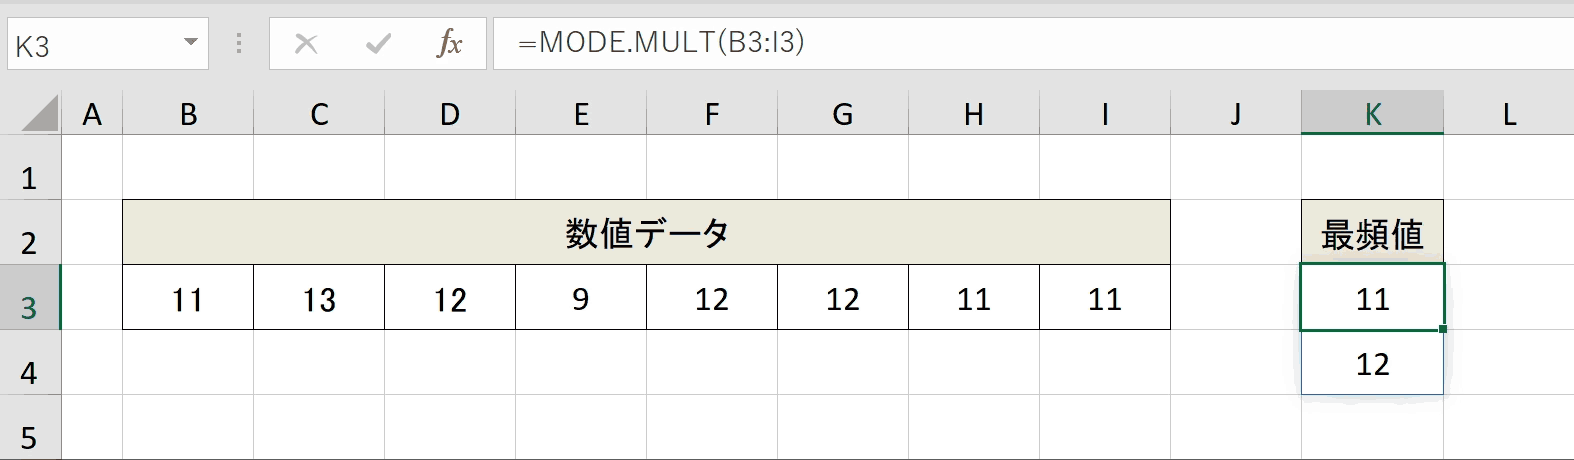The width and height of the screenshot is (1574, 460).
Task: Click the Name Box showing K3
Action: click(x=108, y=44)
